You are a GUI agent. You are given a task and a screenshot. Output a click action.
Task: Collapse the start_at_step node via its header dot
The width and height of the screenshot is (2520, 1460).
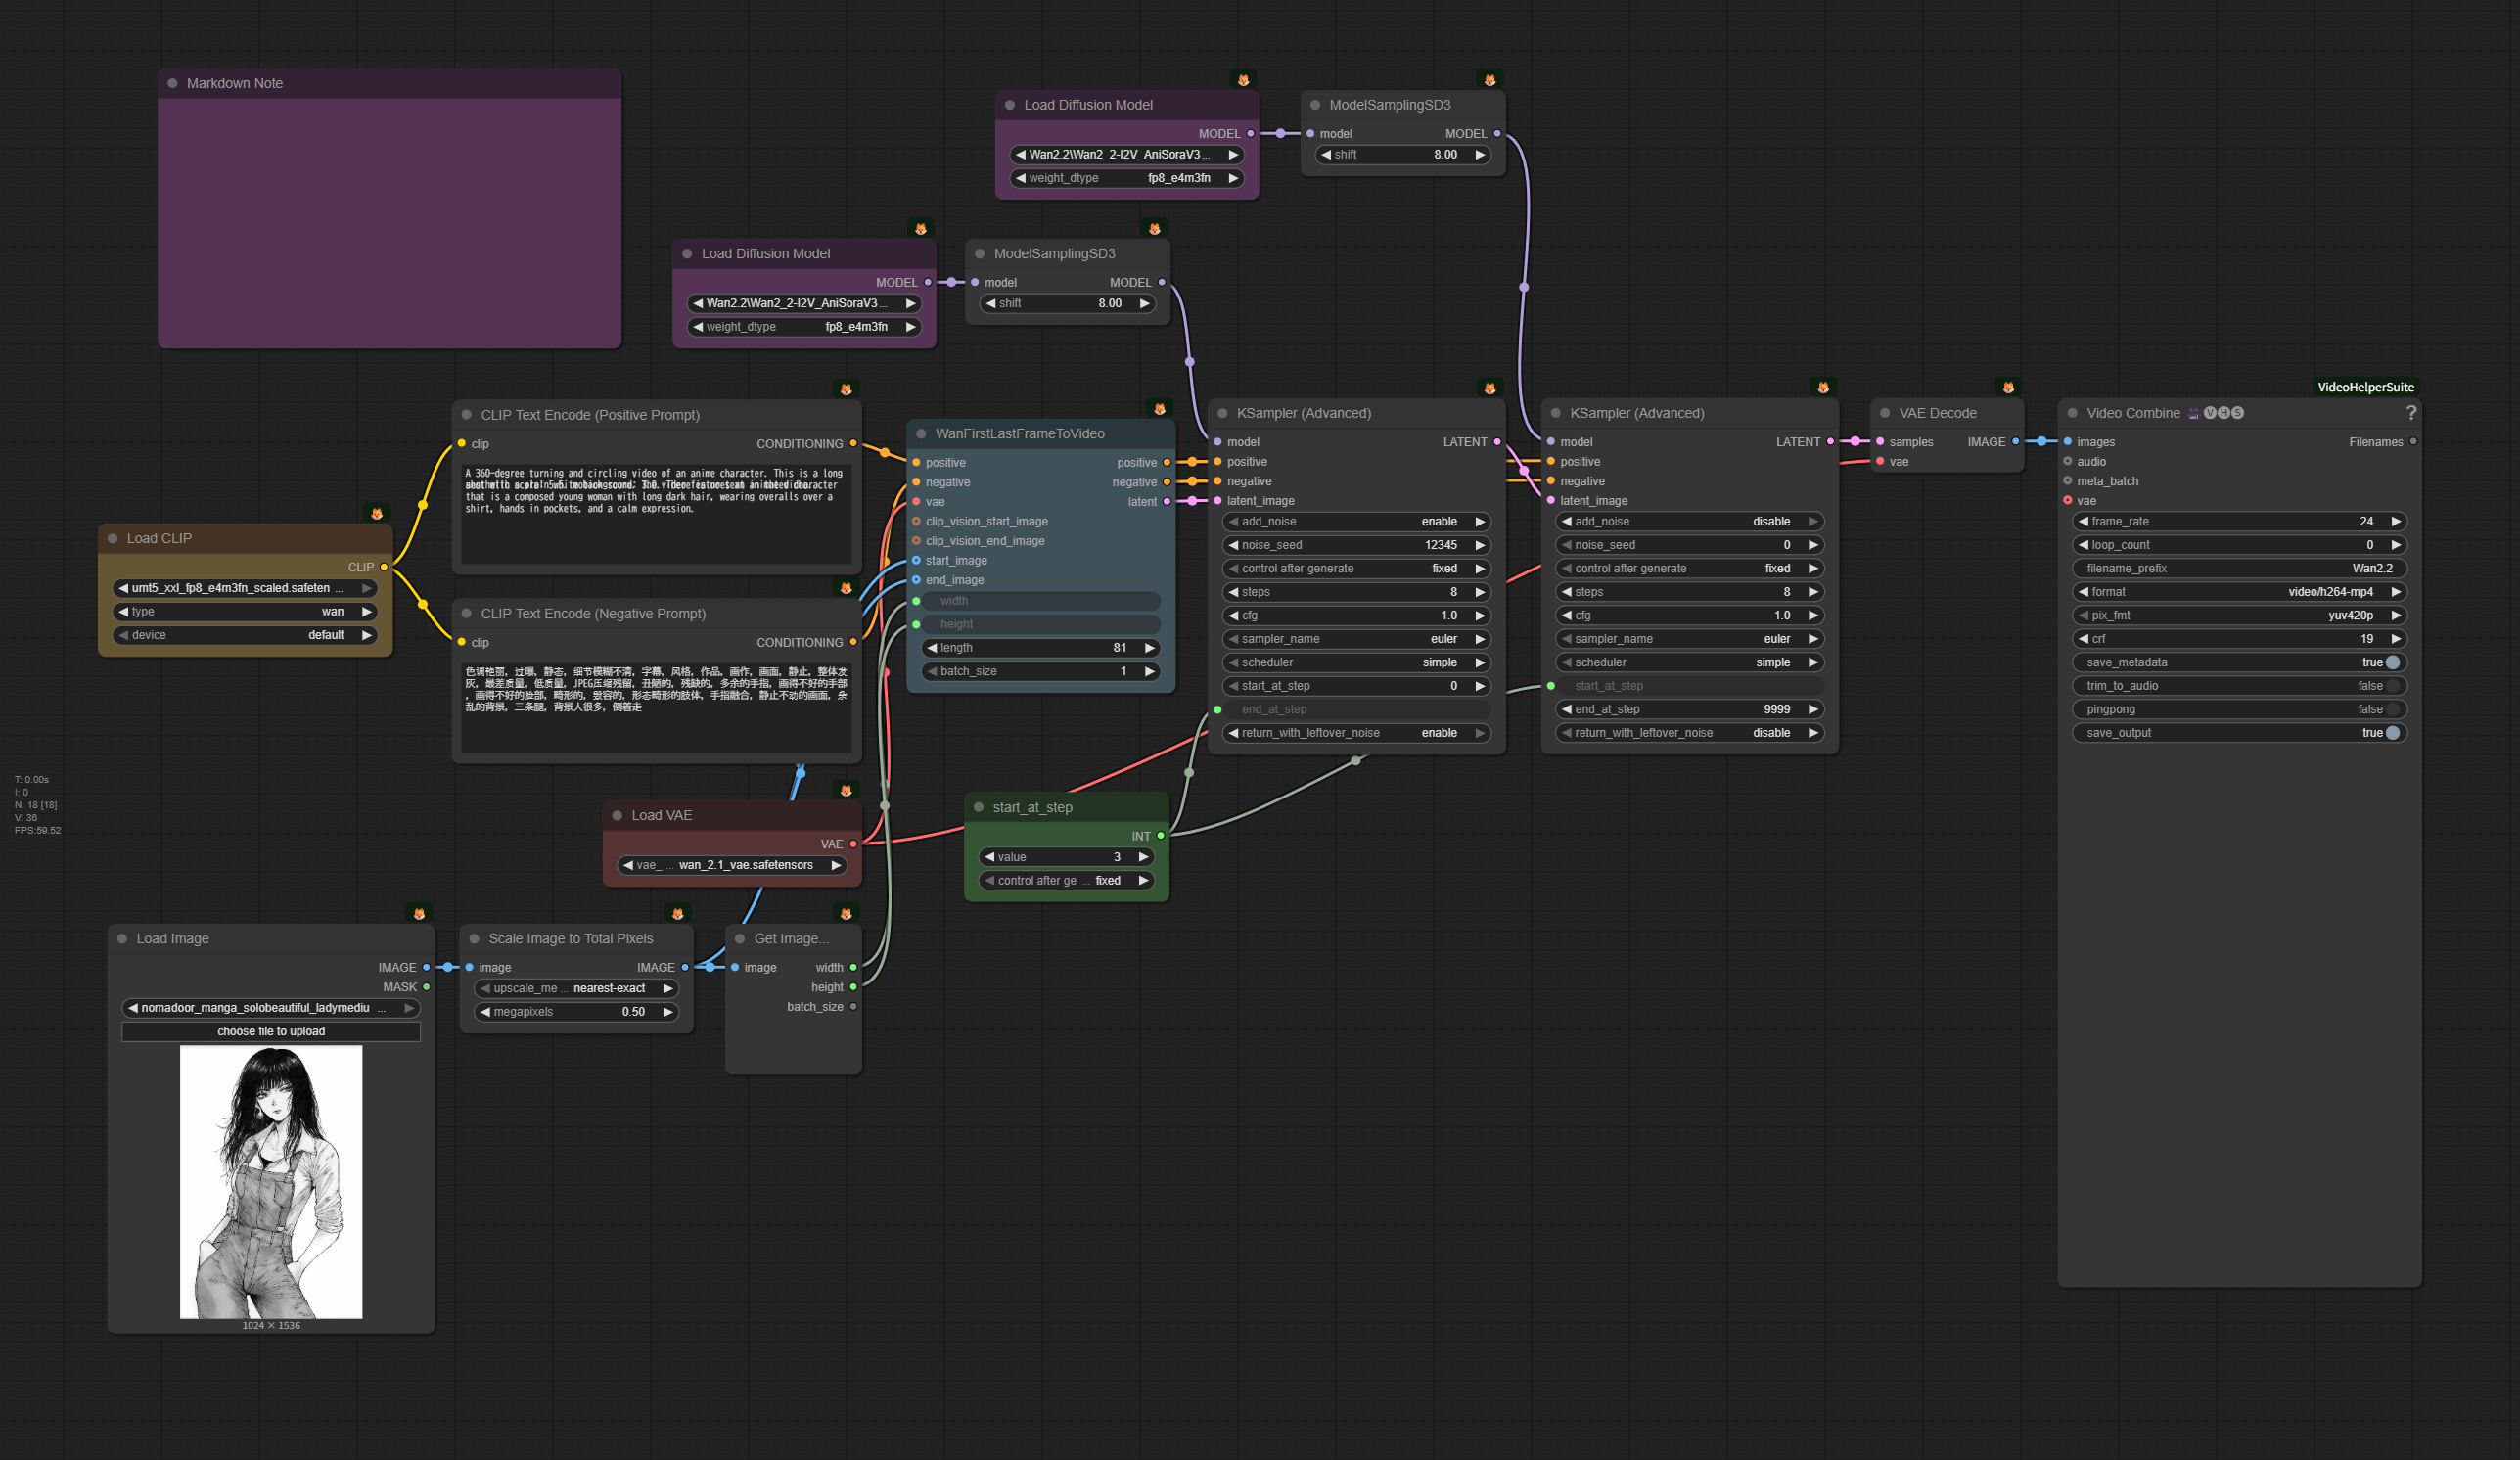coord(979,808)
